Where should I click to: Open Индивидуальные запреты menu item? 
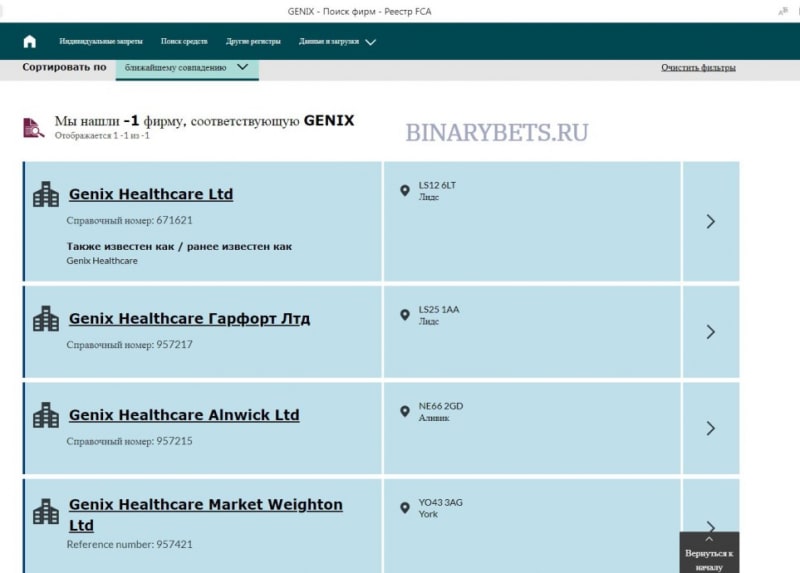(101, 41)
